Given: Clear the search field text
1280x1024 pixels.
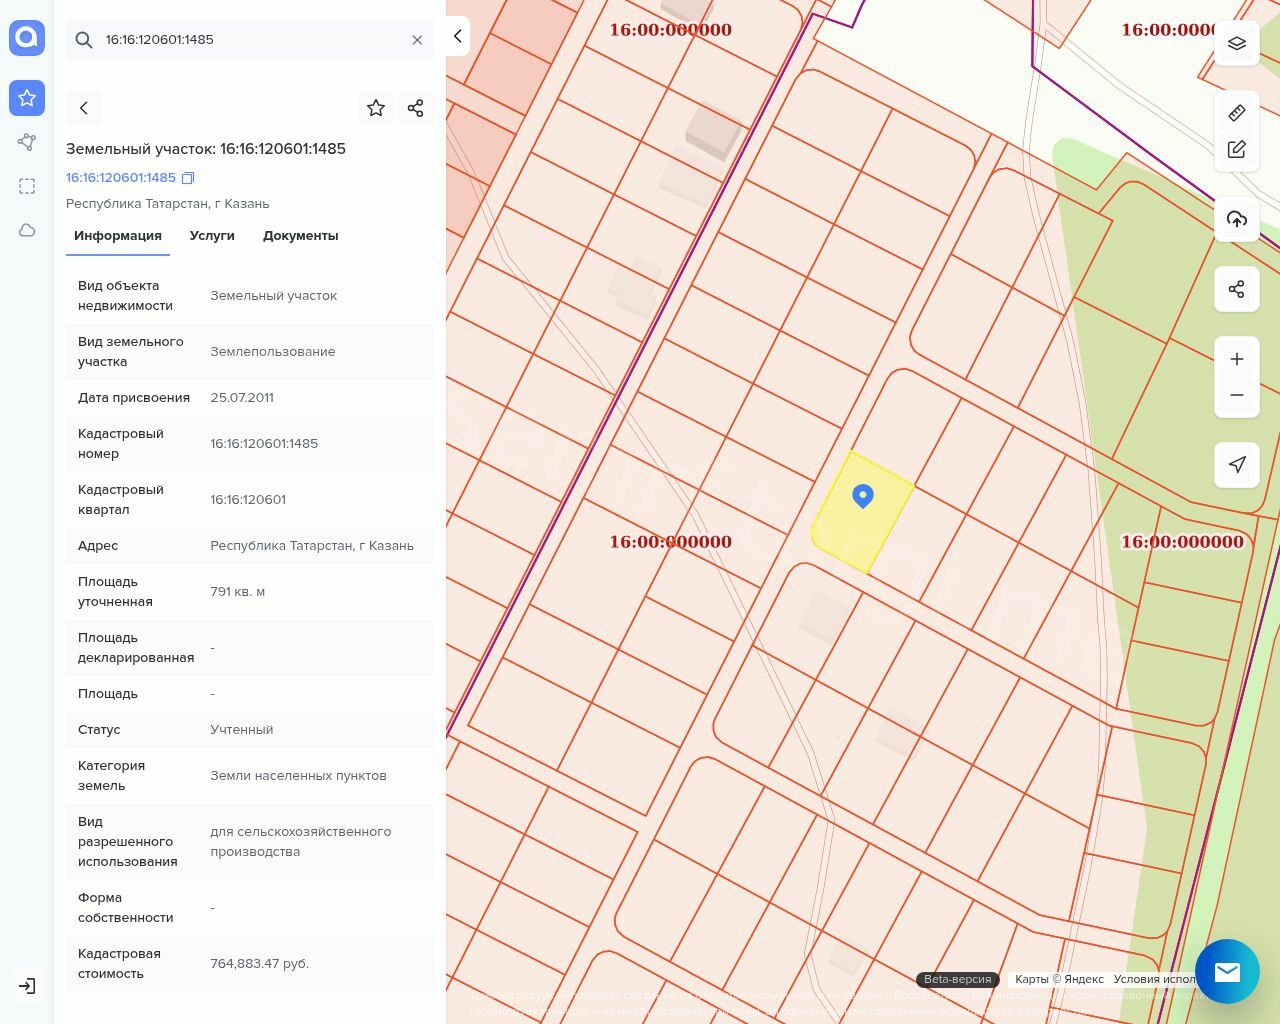Looking at the screenshot, I should (x=417, y=40).
